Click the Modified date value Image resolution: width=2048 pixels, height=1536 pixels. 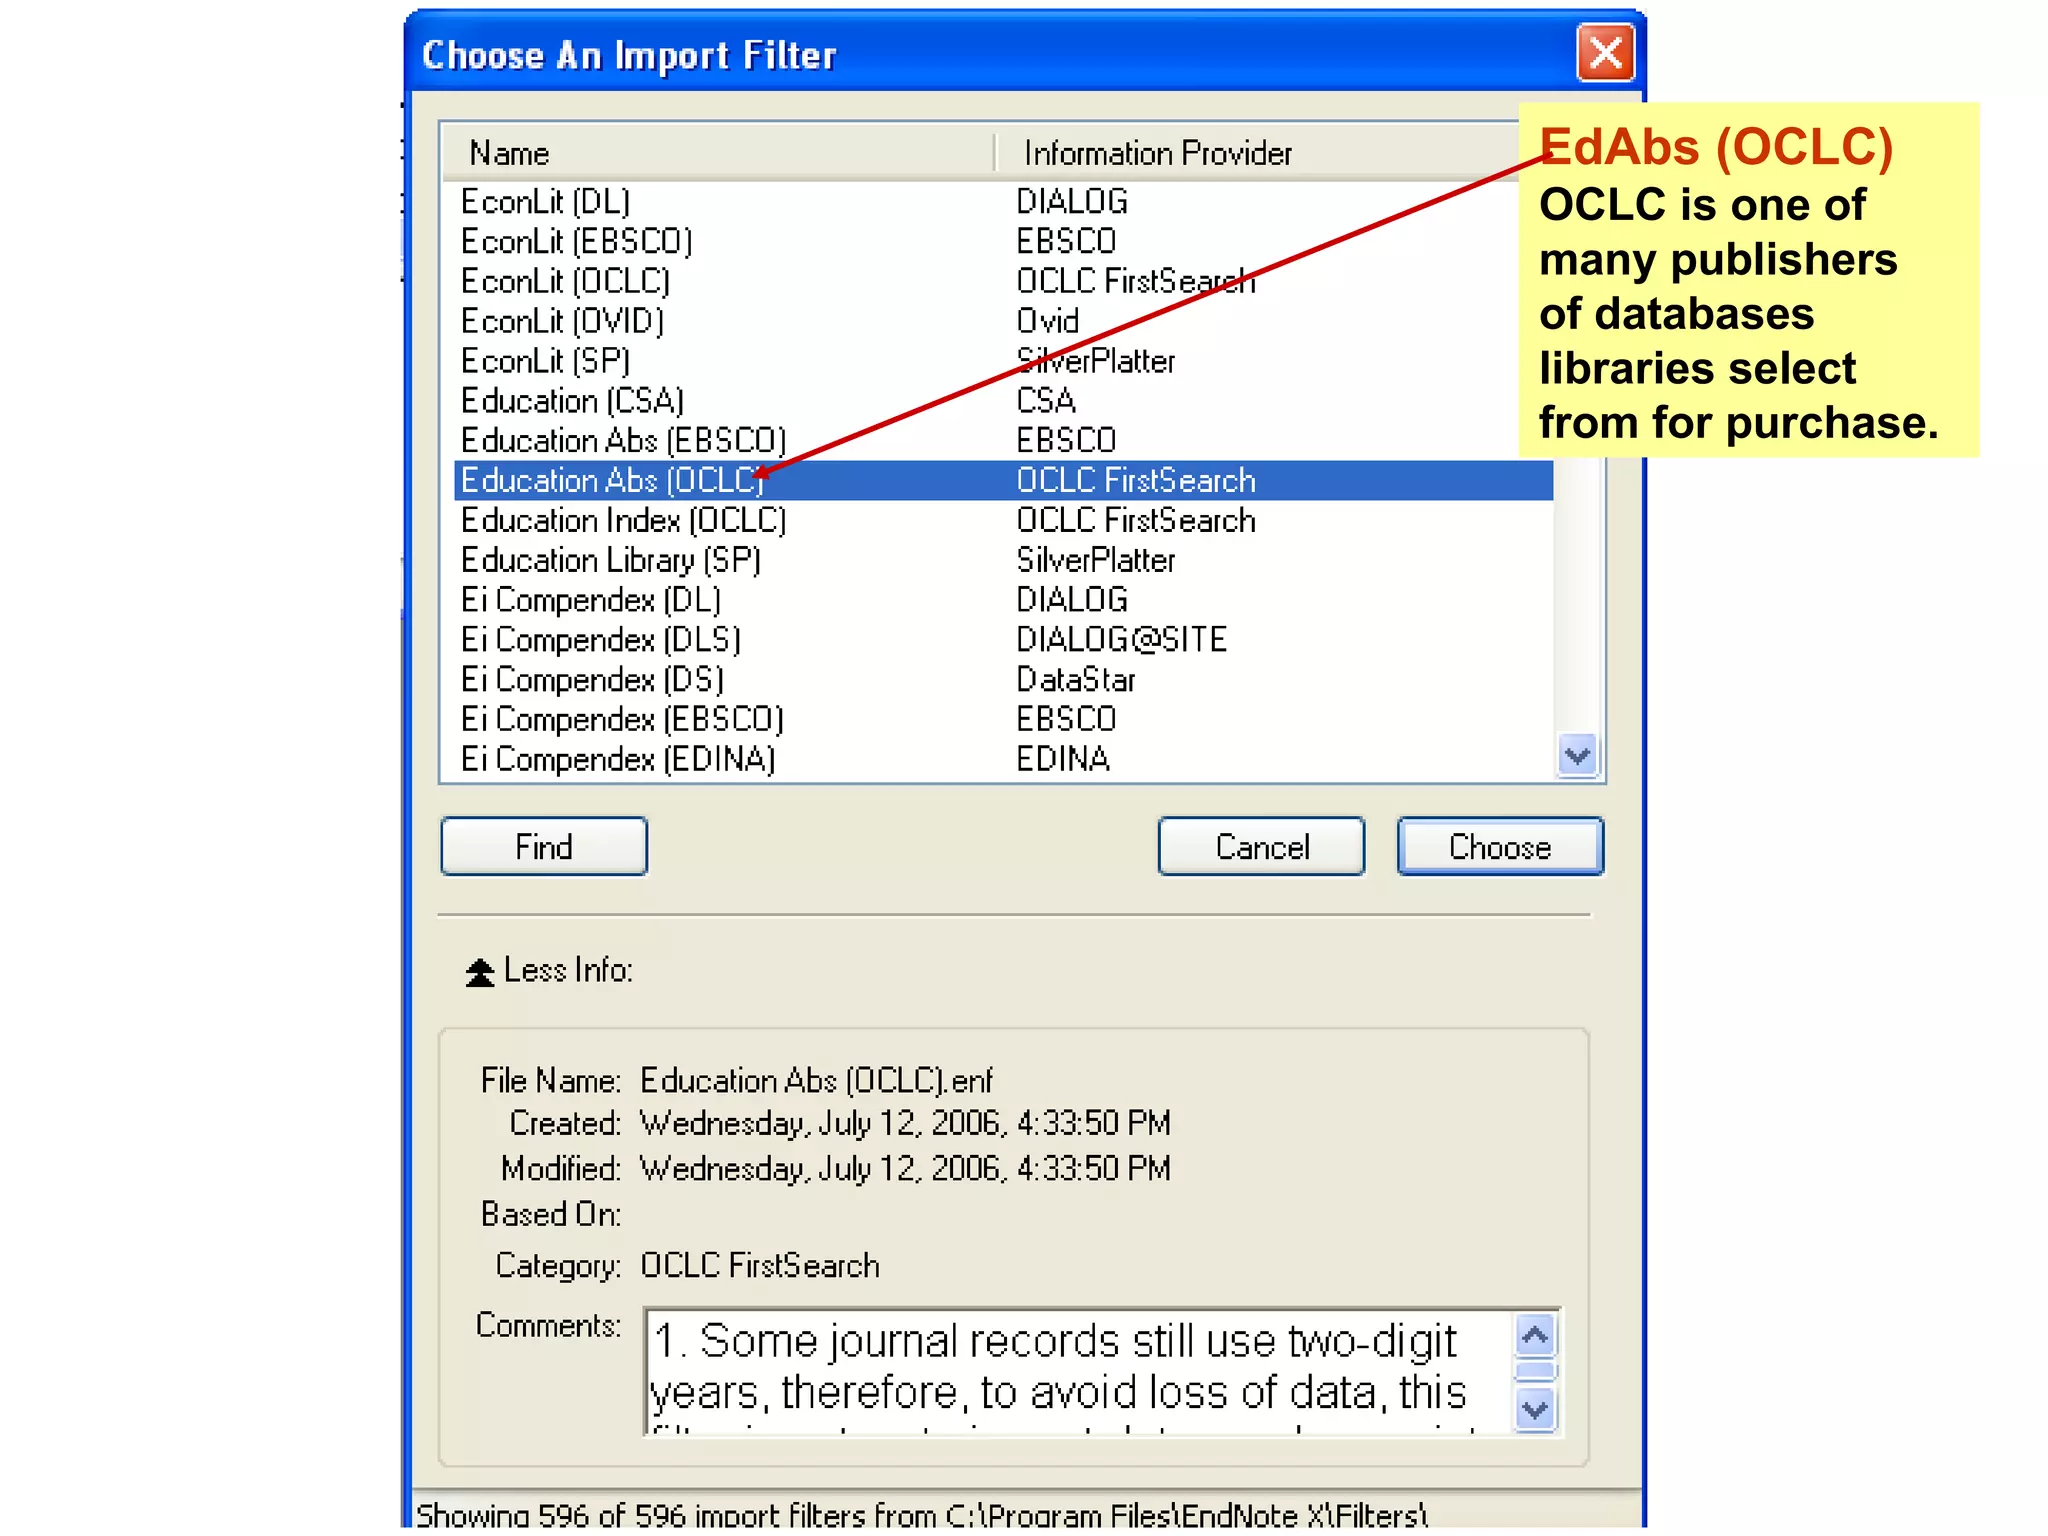905,1169
